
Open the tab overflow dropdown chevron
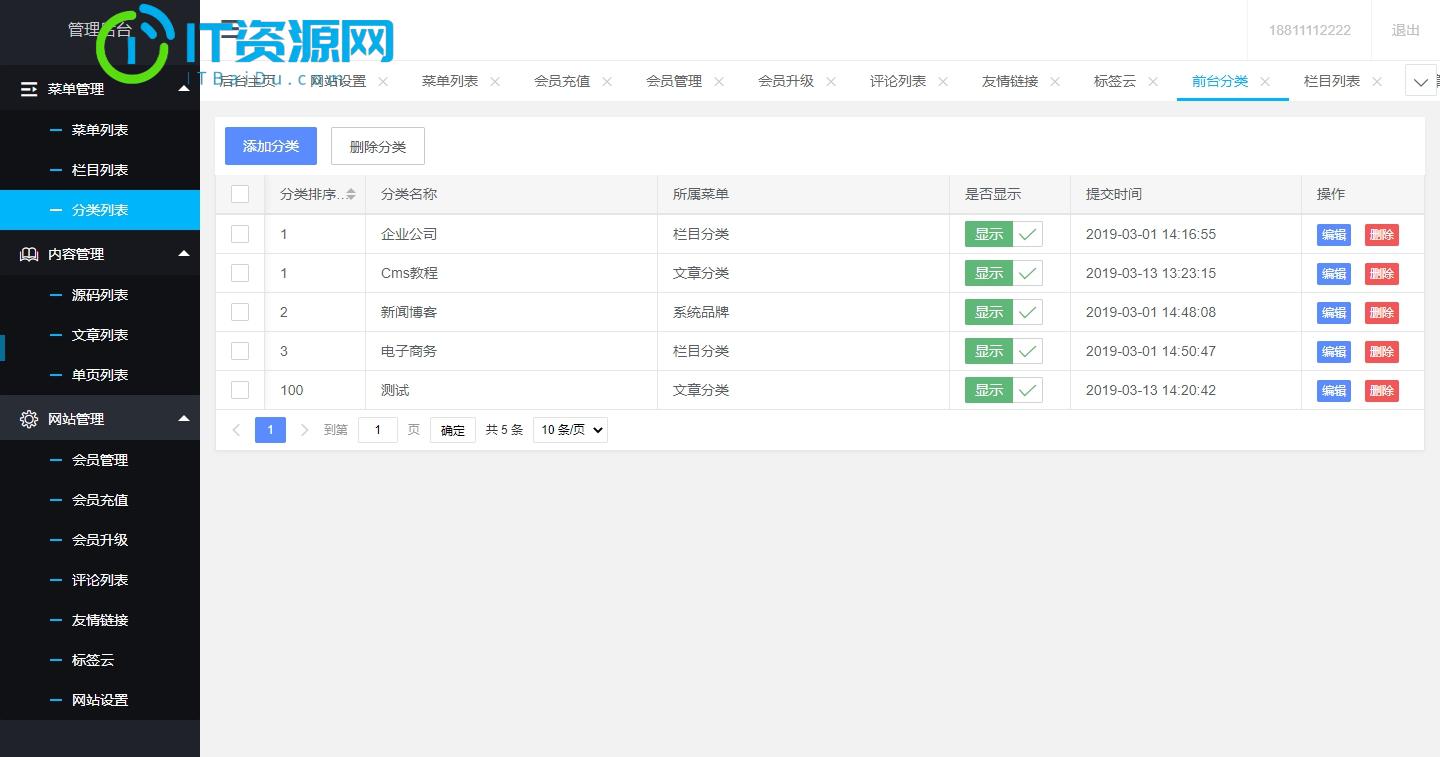click(x=1421, y=81)
